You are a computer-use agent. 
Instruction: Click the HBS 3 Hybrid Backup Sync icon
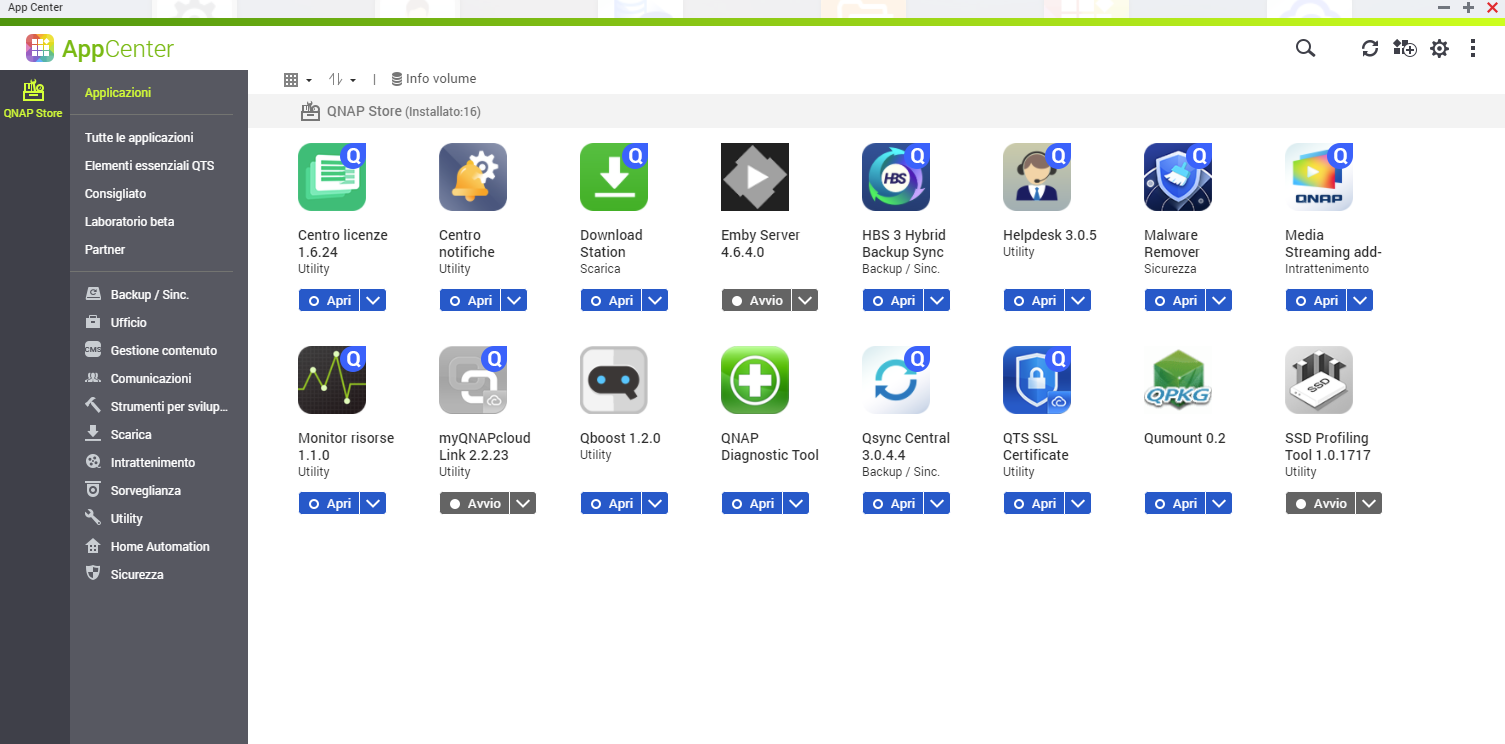pyautogui.click(x=896, y=177)
